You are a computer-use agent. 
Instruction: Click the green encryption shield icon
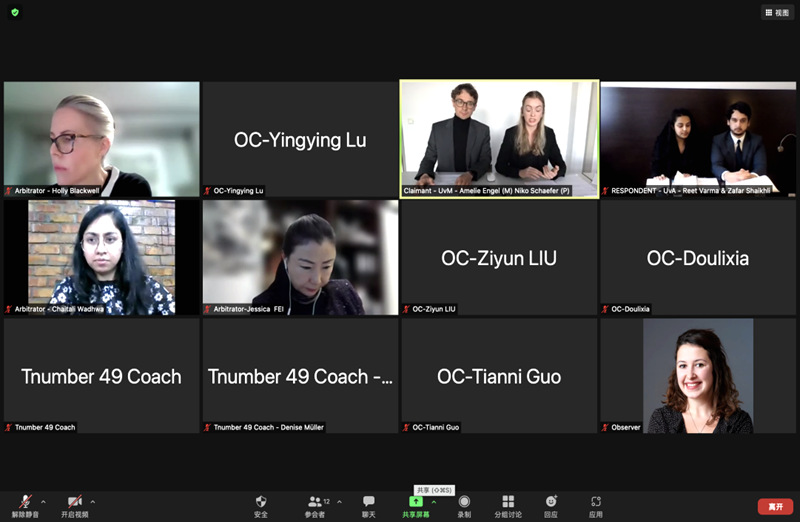[15, 13]
